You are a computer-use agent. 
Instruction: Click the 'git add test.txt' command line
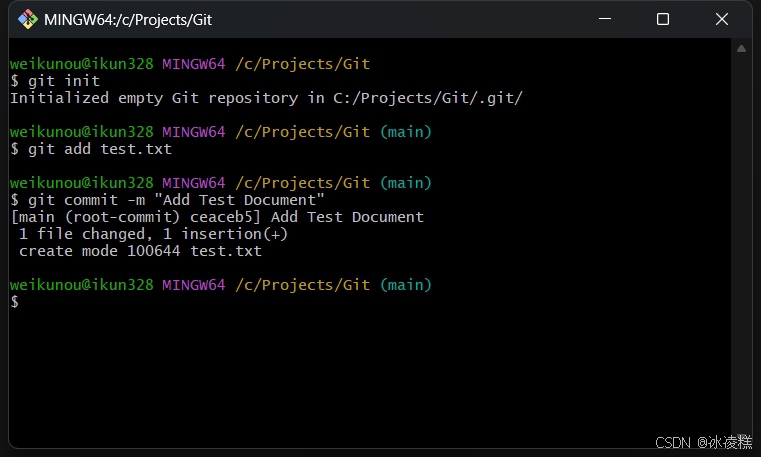coord(91,149)
